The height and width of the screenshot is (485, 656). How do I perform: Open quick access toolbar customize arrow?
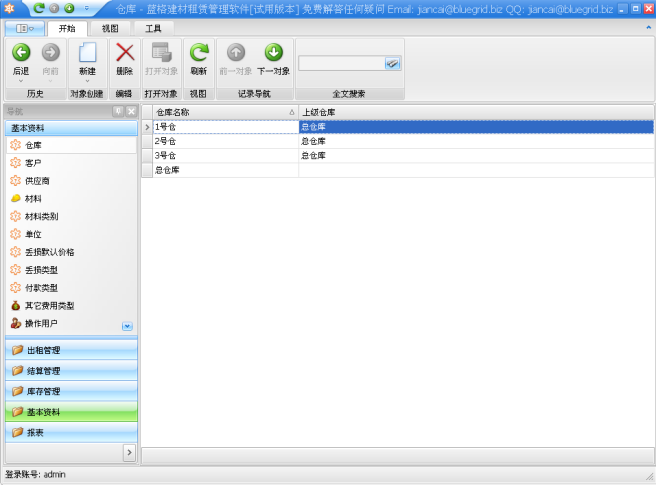[x=87, y=8]
